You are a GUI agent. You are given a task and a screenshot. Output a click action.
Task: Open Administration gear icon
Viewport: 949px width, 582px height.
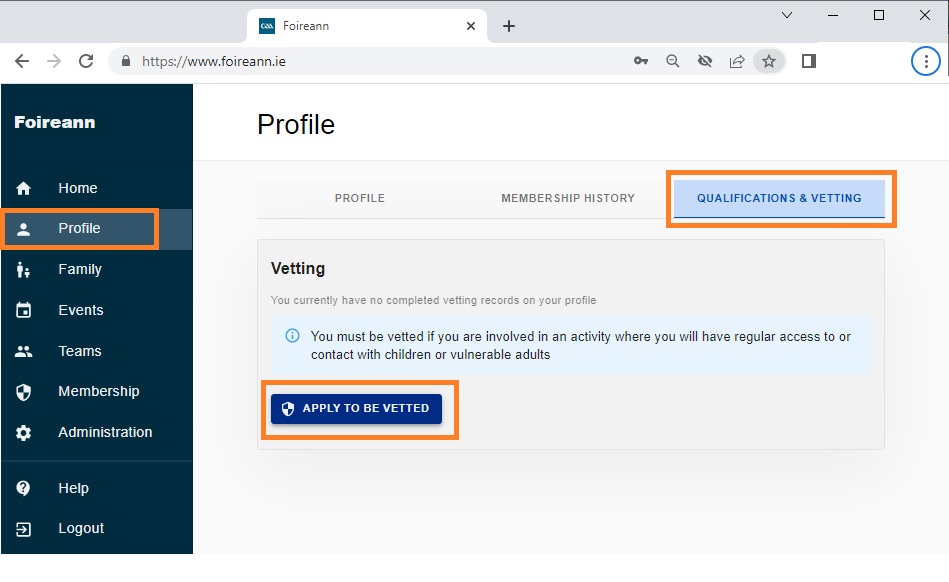pyautogui.click(x=23, y=433)
